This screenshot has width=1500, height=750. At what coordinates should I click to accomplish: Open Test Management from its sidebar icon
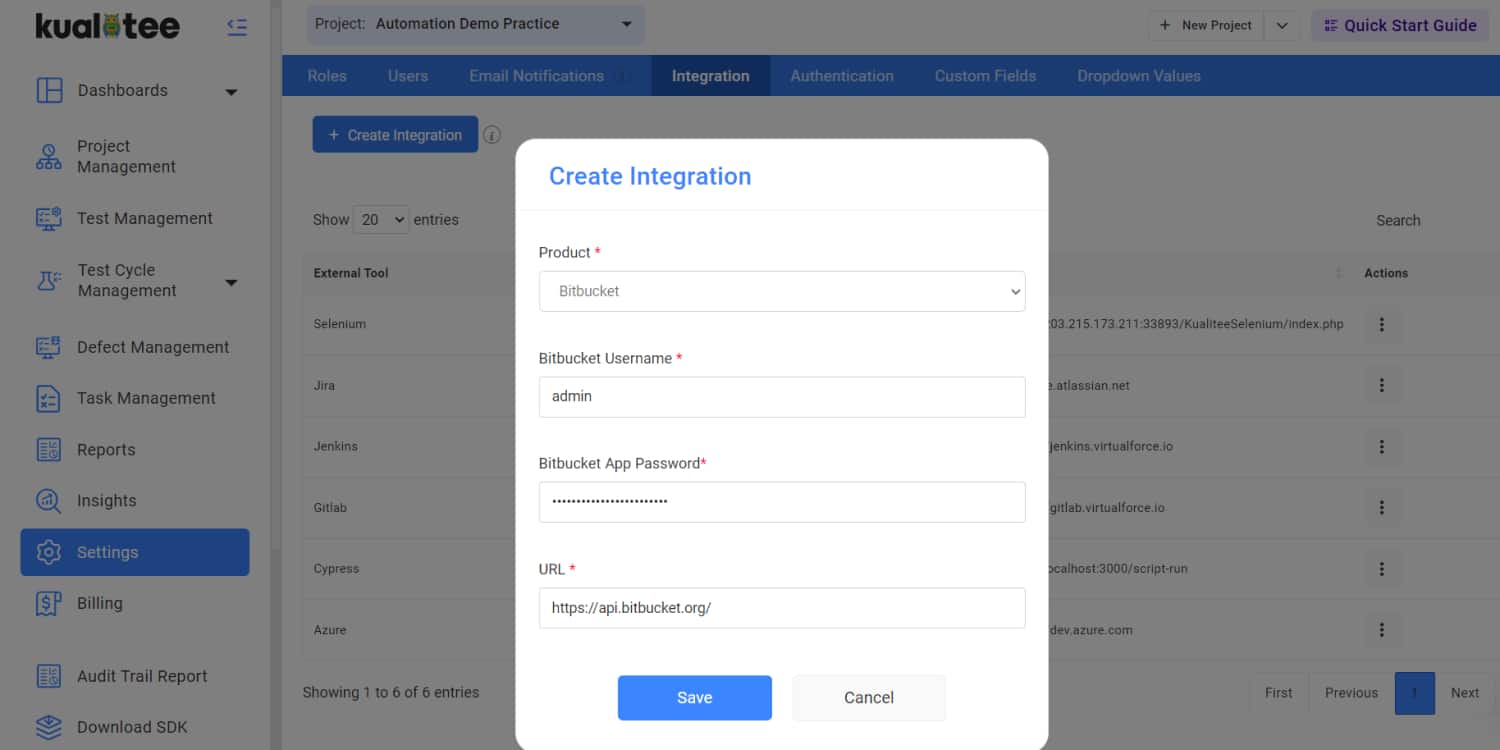click(x=49, y=219)
